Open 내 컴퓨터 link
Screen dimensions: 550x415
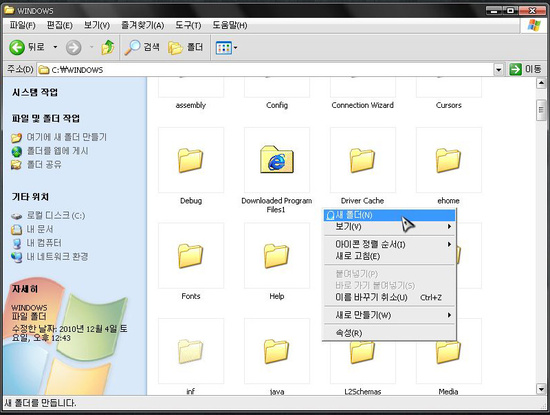(44, 243)
